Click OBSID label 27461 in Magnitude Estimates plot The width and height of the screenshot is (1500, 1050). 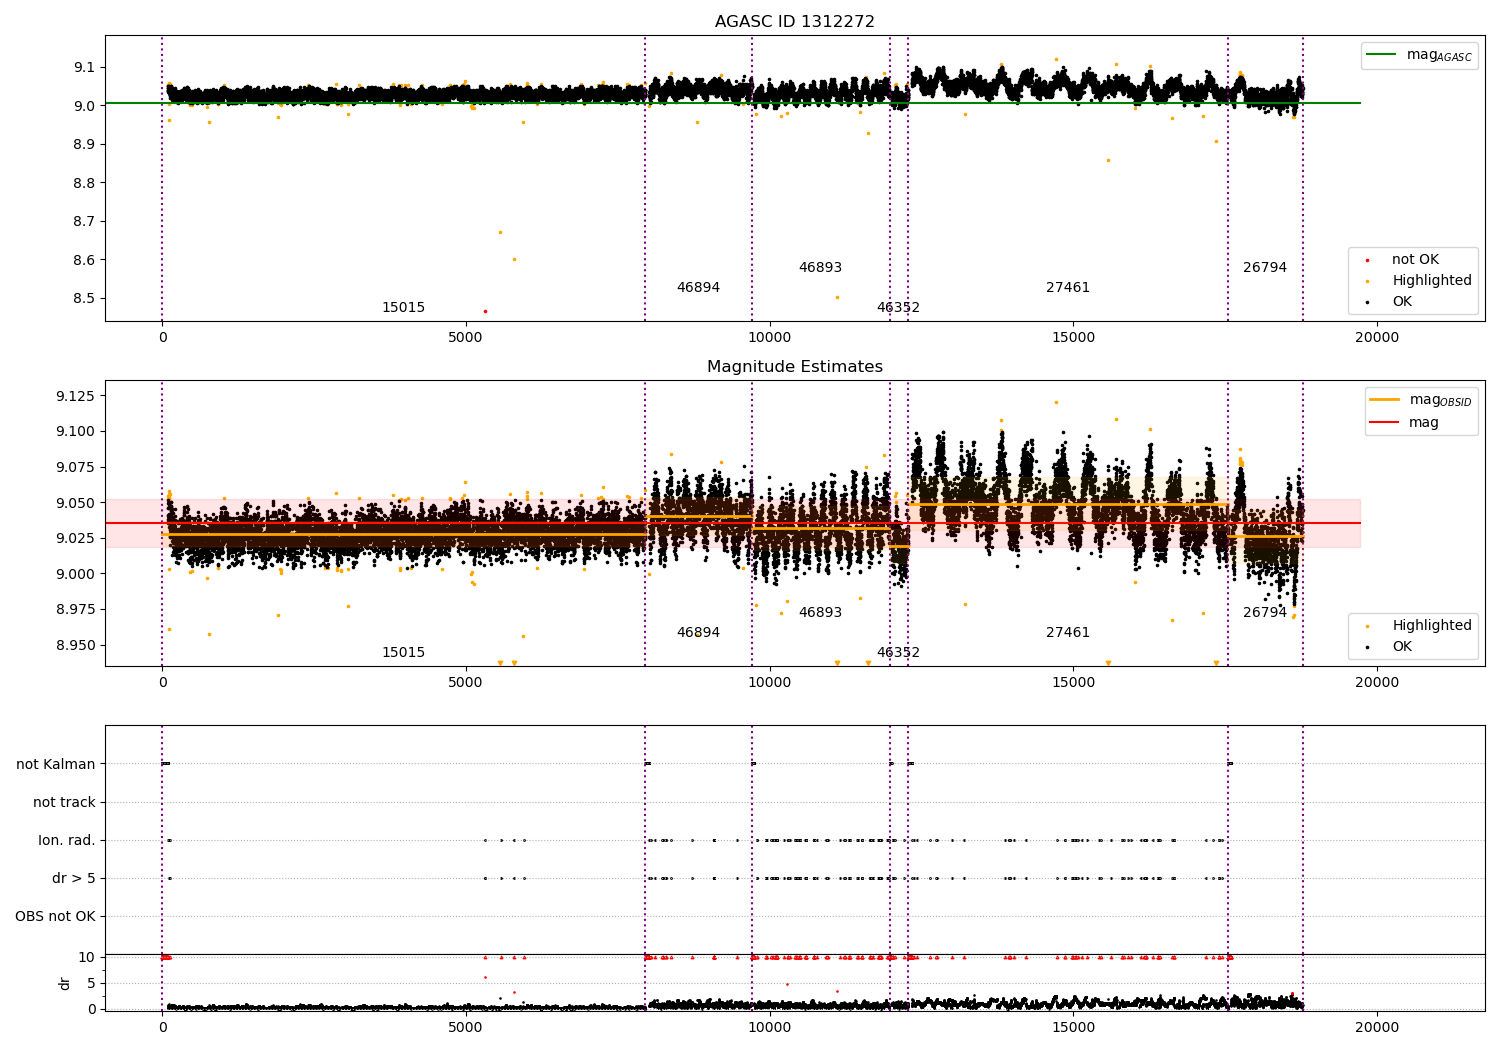click(x=1068, y=633)
